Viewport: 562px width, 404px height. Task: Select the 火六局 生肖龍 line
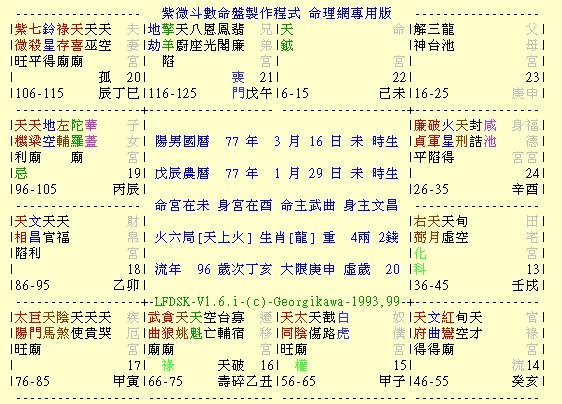[x=276, y=237]
